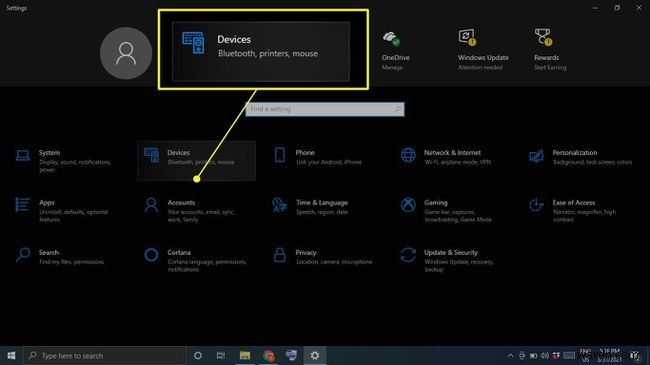Open the Cortana settings category
The width and height of the screenshot is (650, 365).
tap(196, 260)
